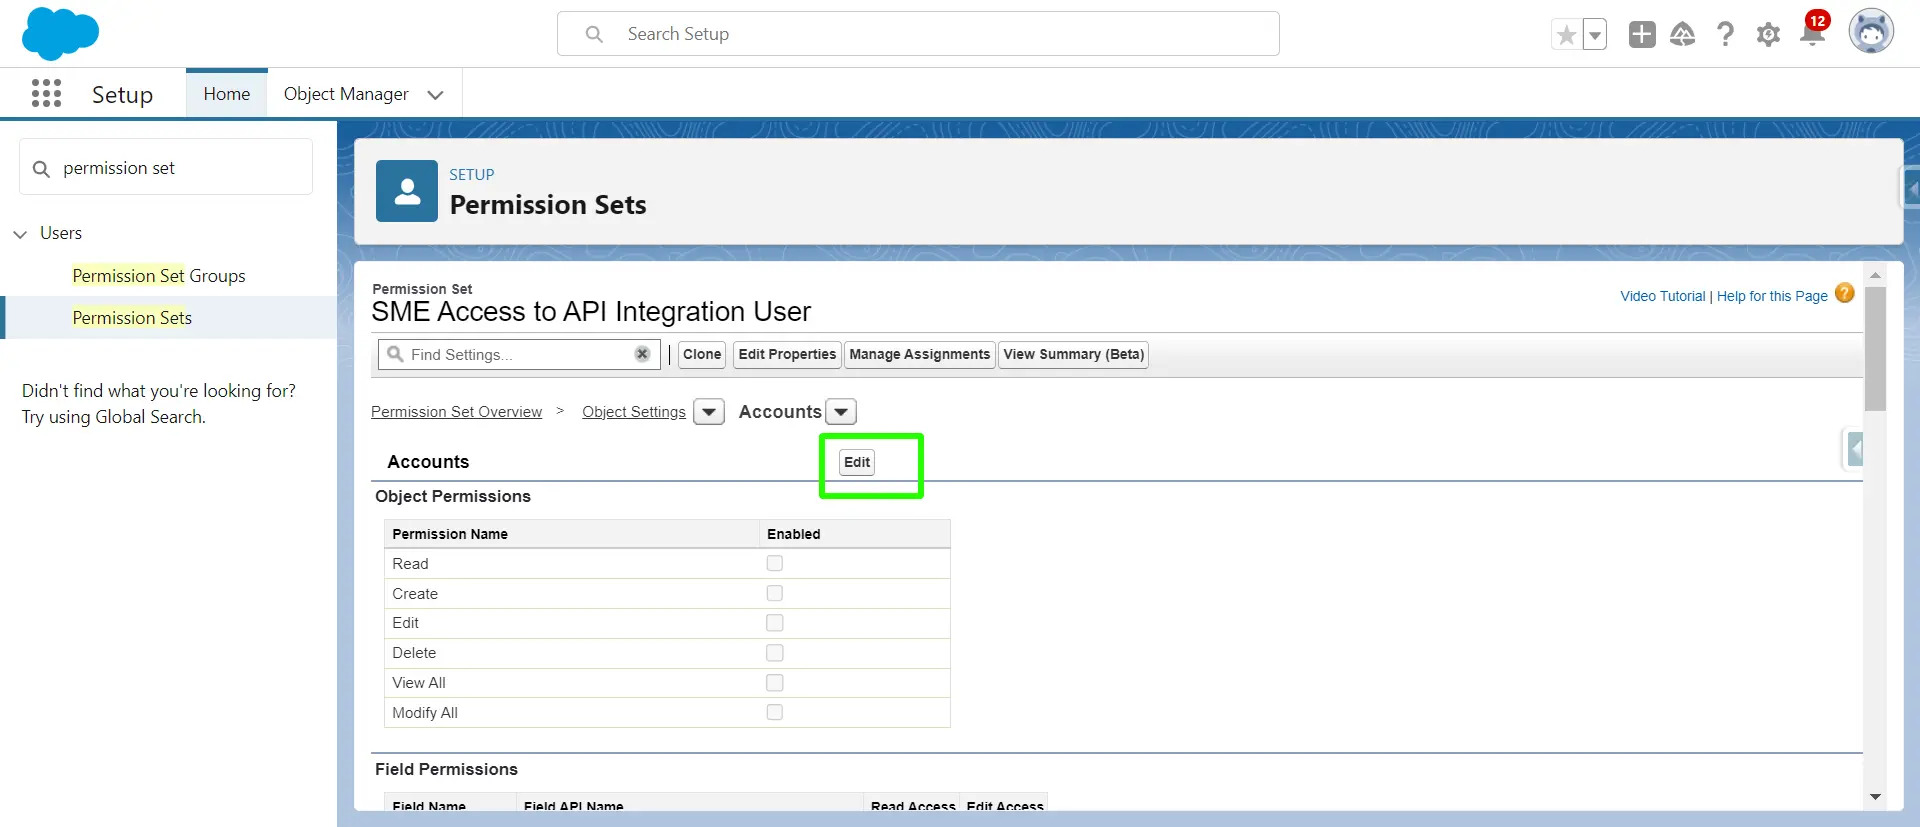Image resolution: width=1920 pixels, height=827 pixels.
Task: Select Permission Set Groups in sidebar
Action: click(x=158, y=276)
